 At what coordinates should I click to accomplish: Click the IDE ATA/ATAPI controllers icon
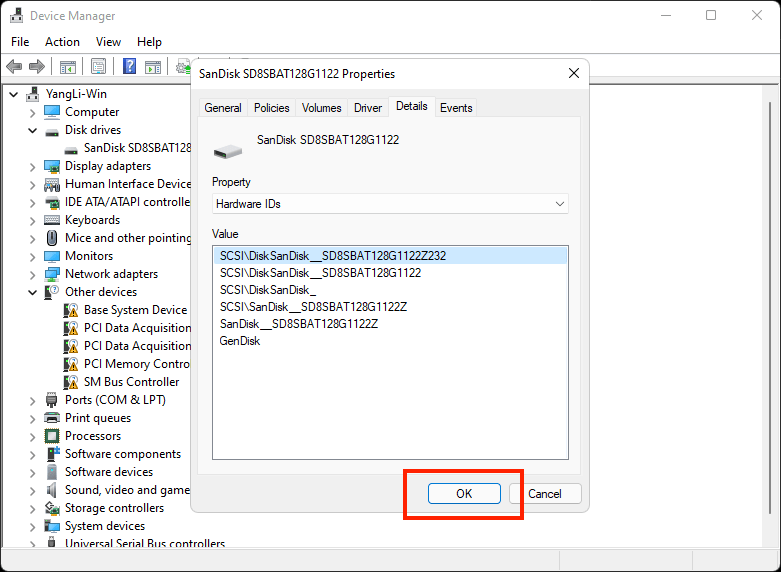[52, 202]
